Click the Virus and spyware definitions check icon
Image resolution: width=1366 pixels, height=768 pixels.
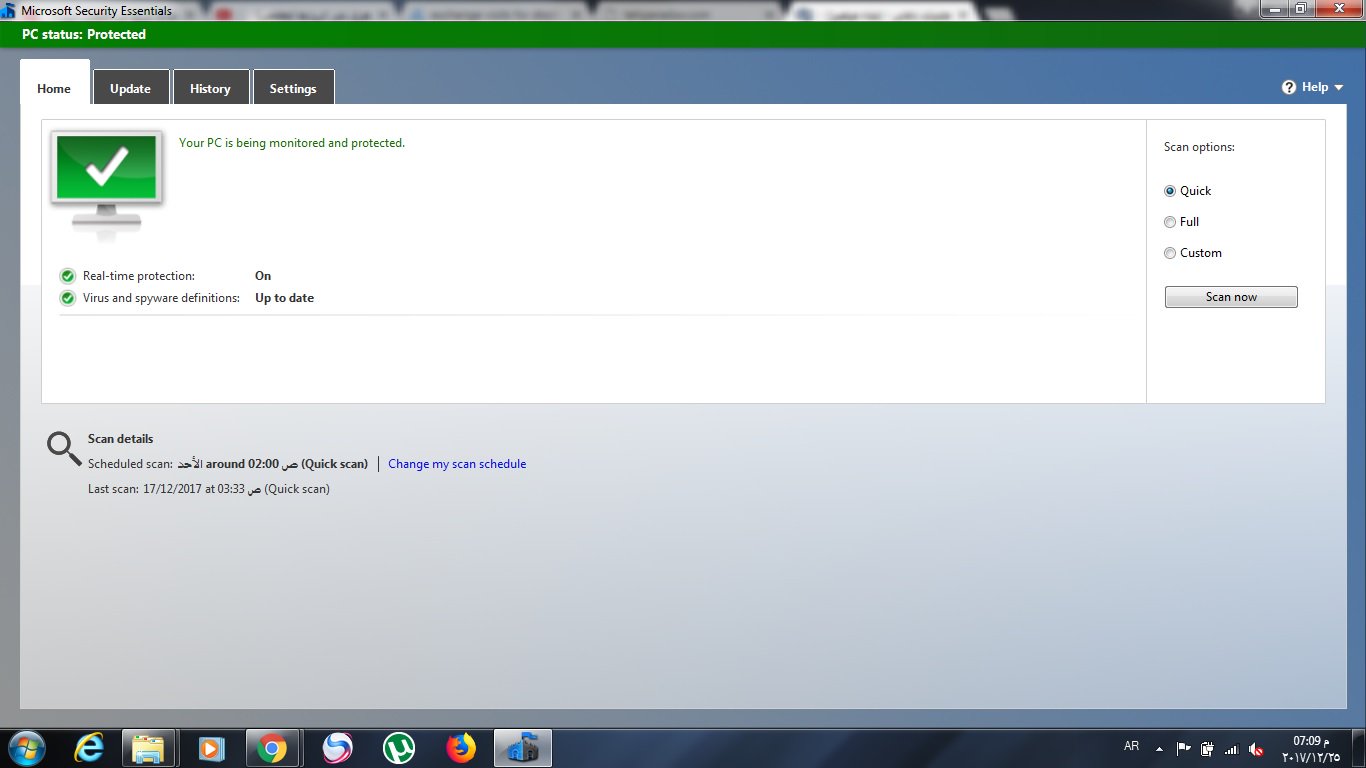click(x=67, y=298)
